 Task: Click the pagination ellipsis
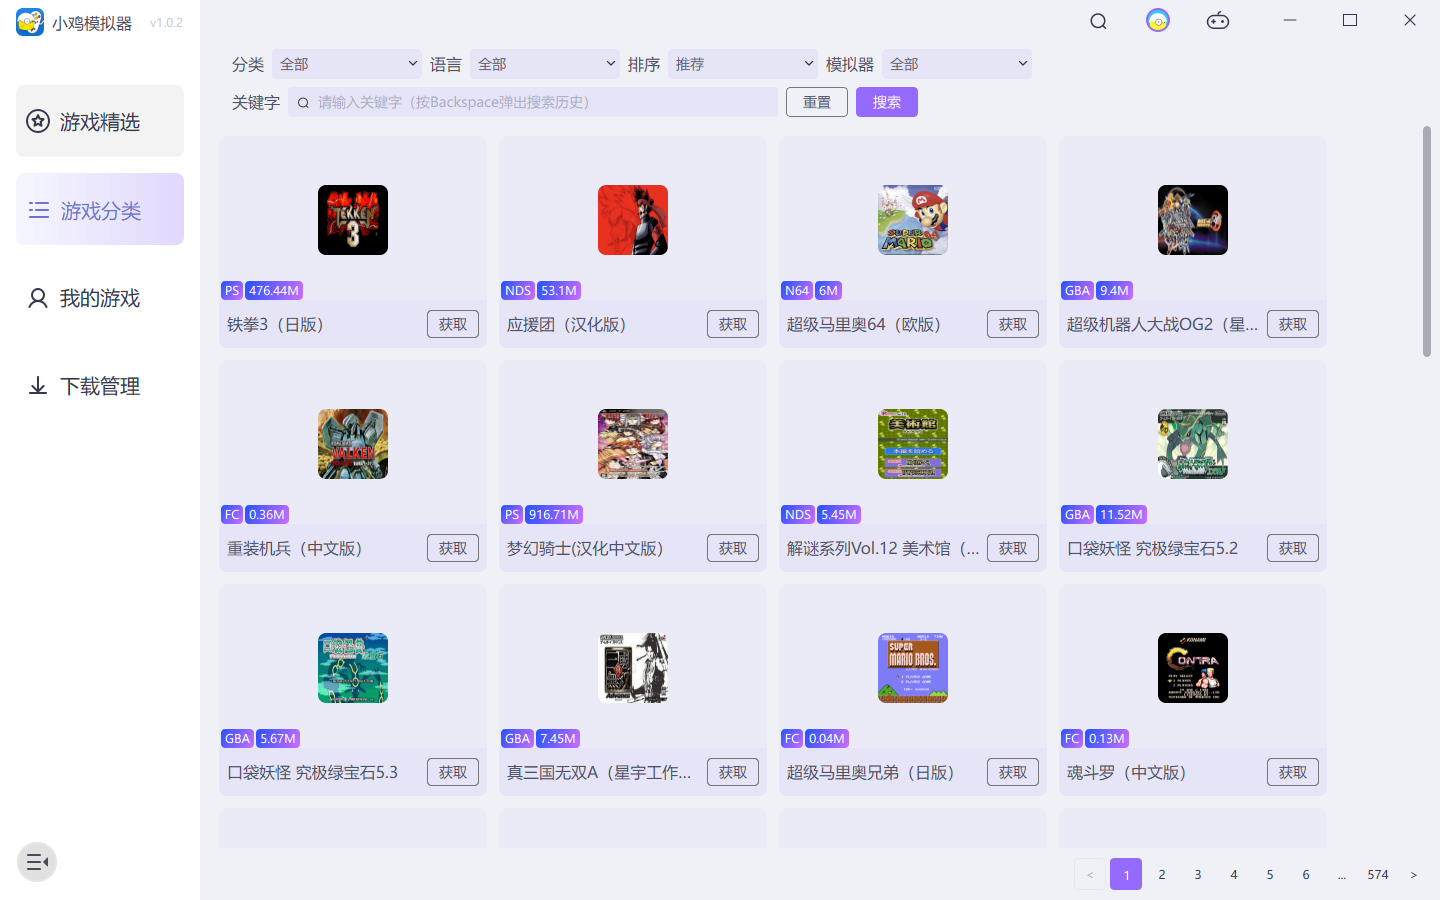point(1342,874)
